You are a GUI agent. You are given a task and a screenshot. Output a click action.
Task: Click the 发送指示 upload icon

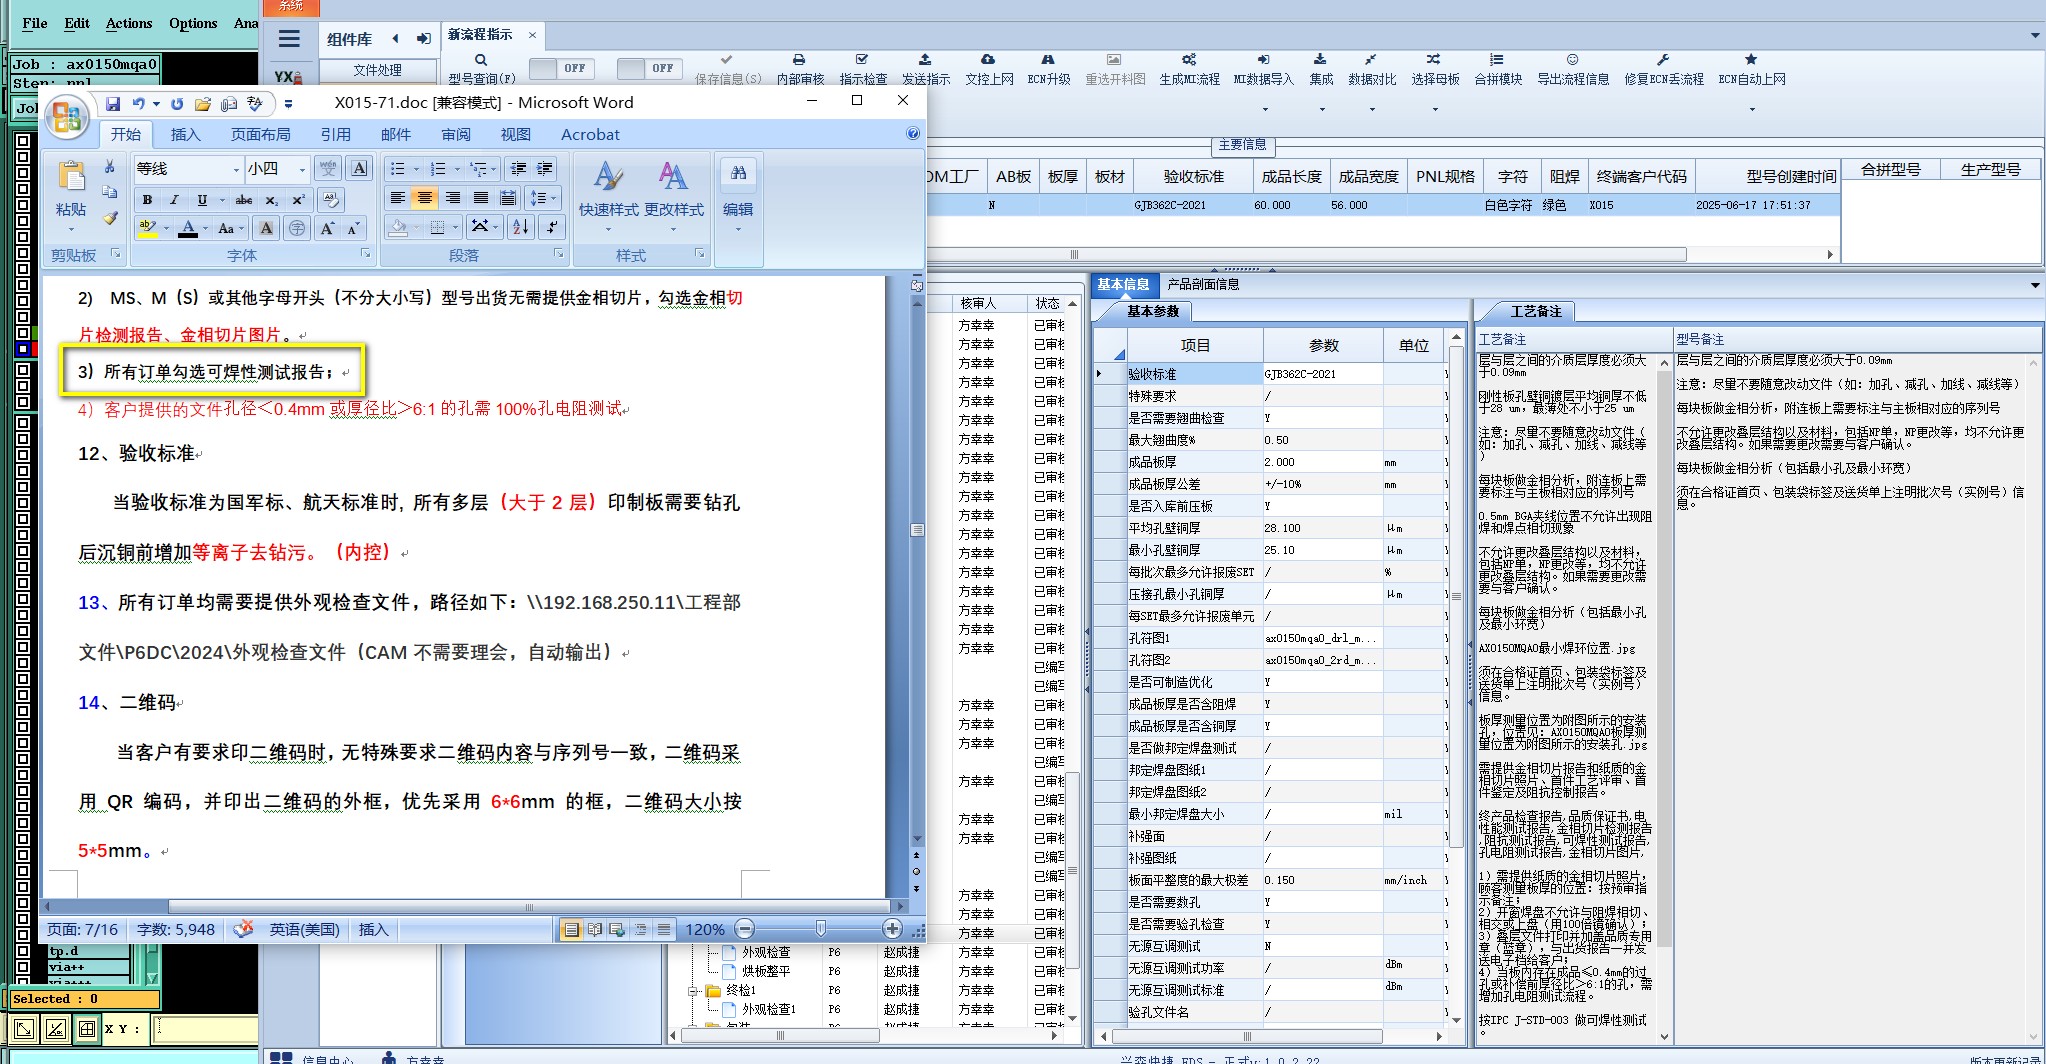coord(925,60)
